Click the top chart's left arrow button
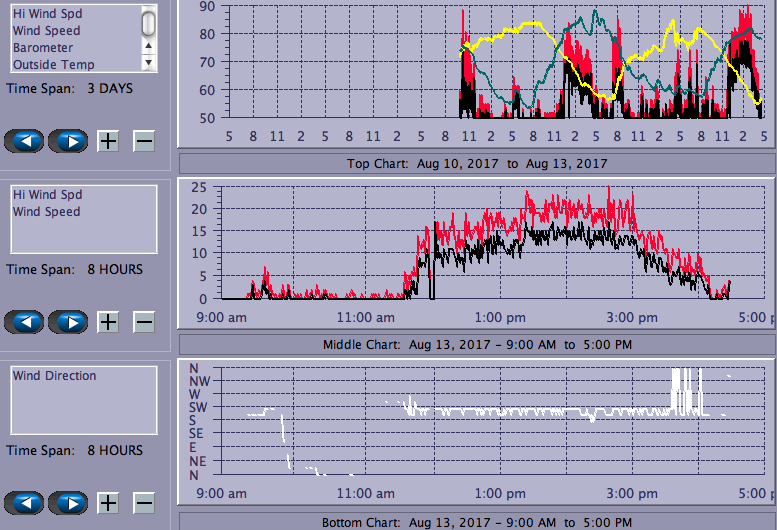 pyautogui.click(x=26, y=141)
